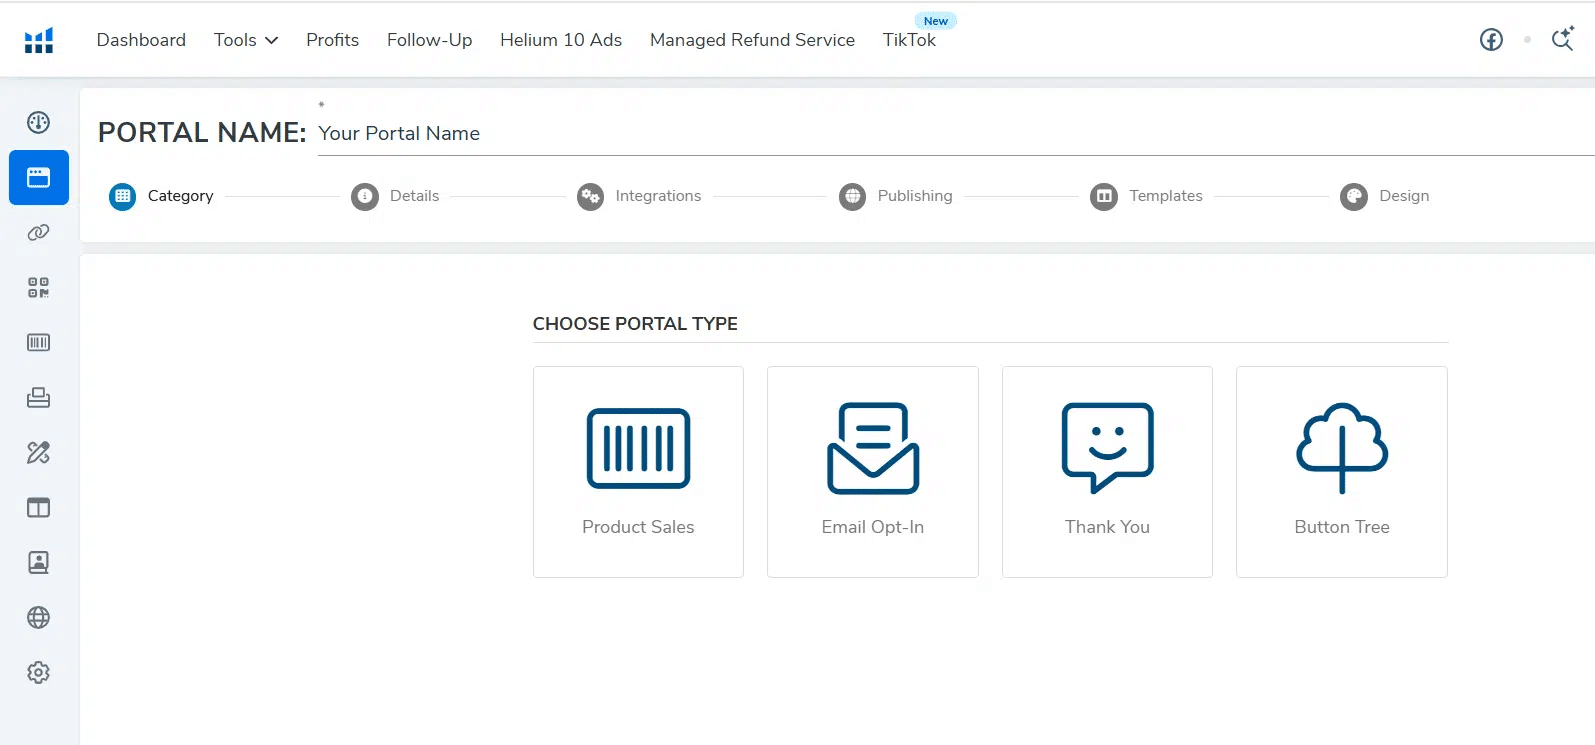Open the dashboard gauge icon in sidebar
The height and width of the screenshot is (745, 1595).
39,123
